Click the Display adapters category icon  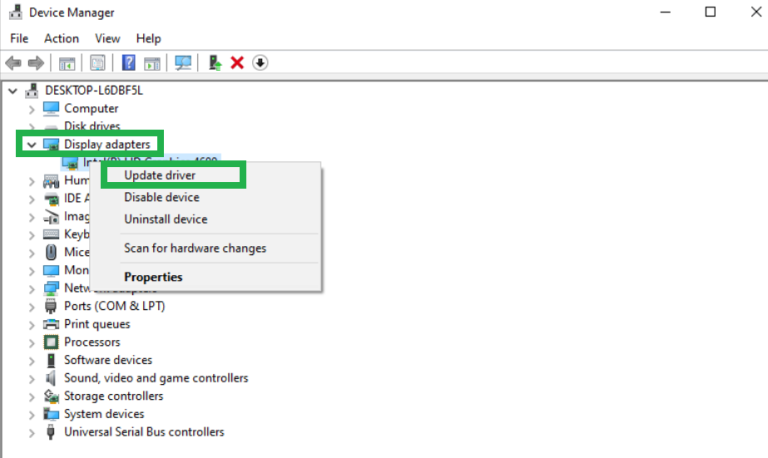pos(51,145)
